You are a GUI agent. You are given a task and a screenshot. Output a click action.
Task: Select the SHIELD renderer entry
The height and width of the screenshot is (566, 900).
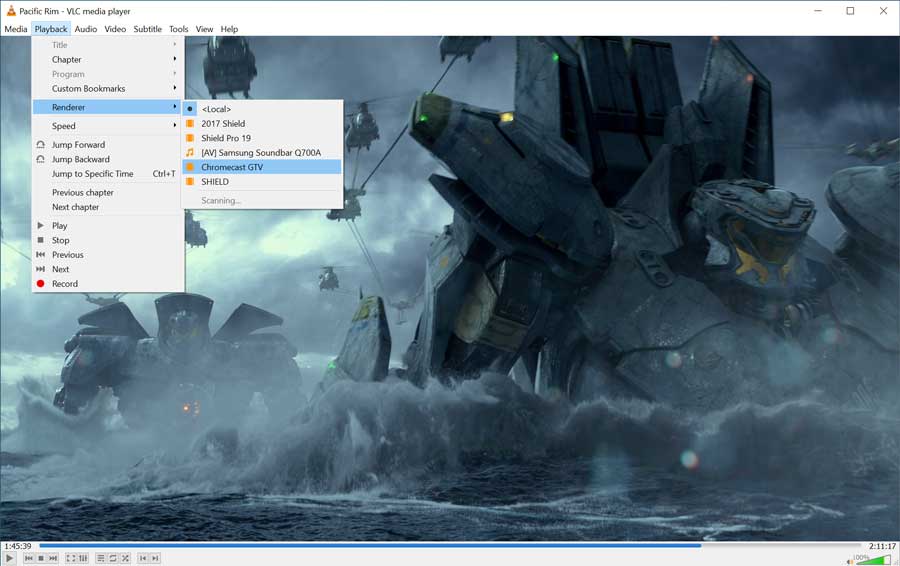262,181
